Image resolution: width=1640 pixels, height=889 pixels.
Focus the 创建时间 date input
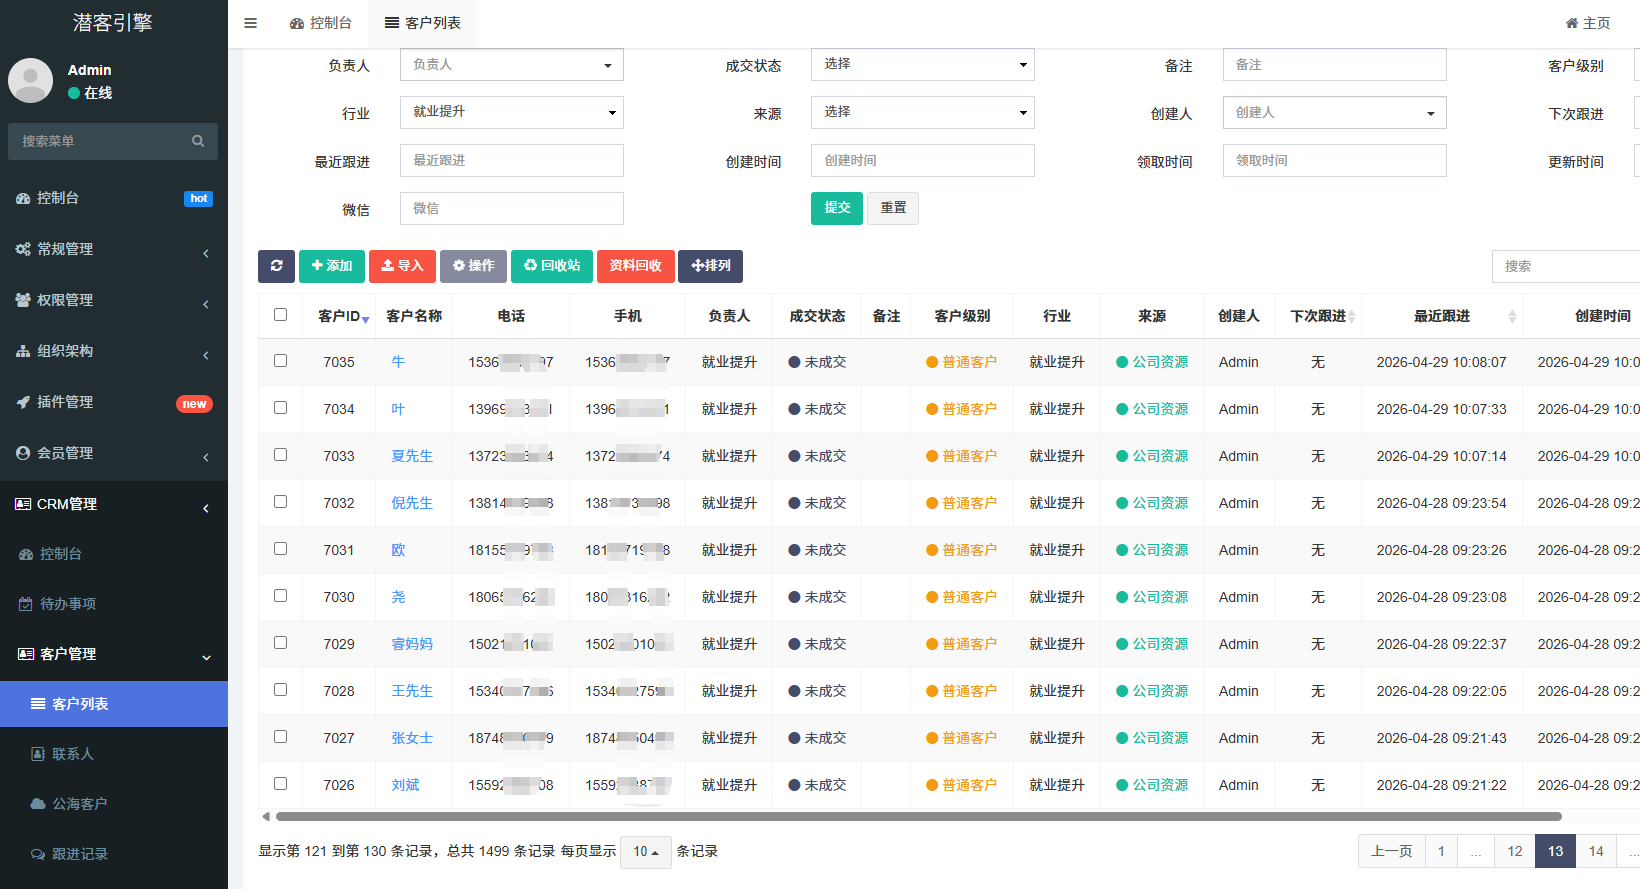click(923, 160)
